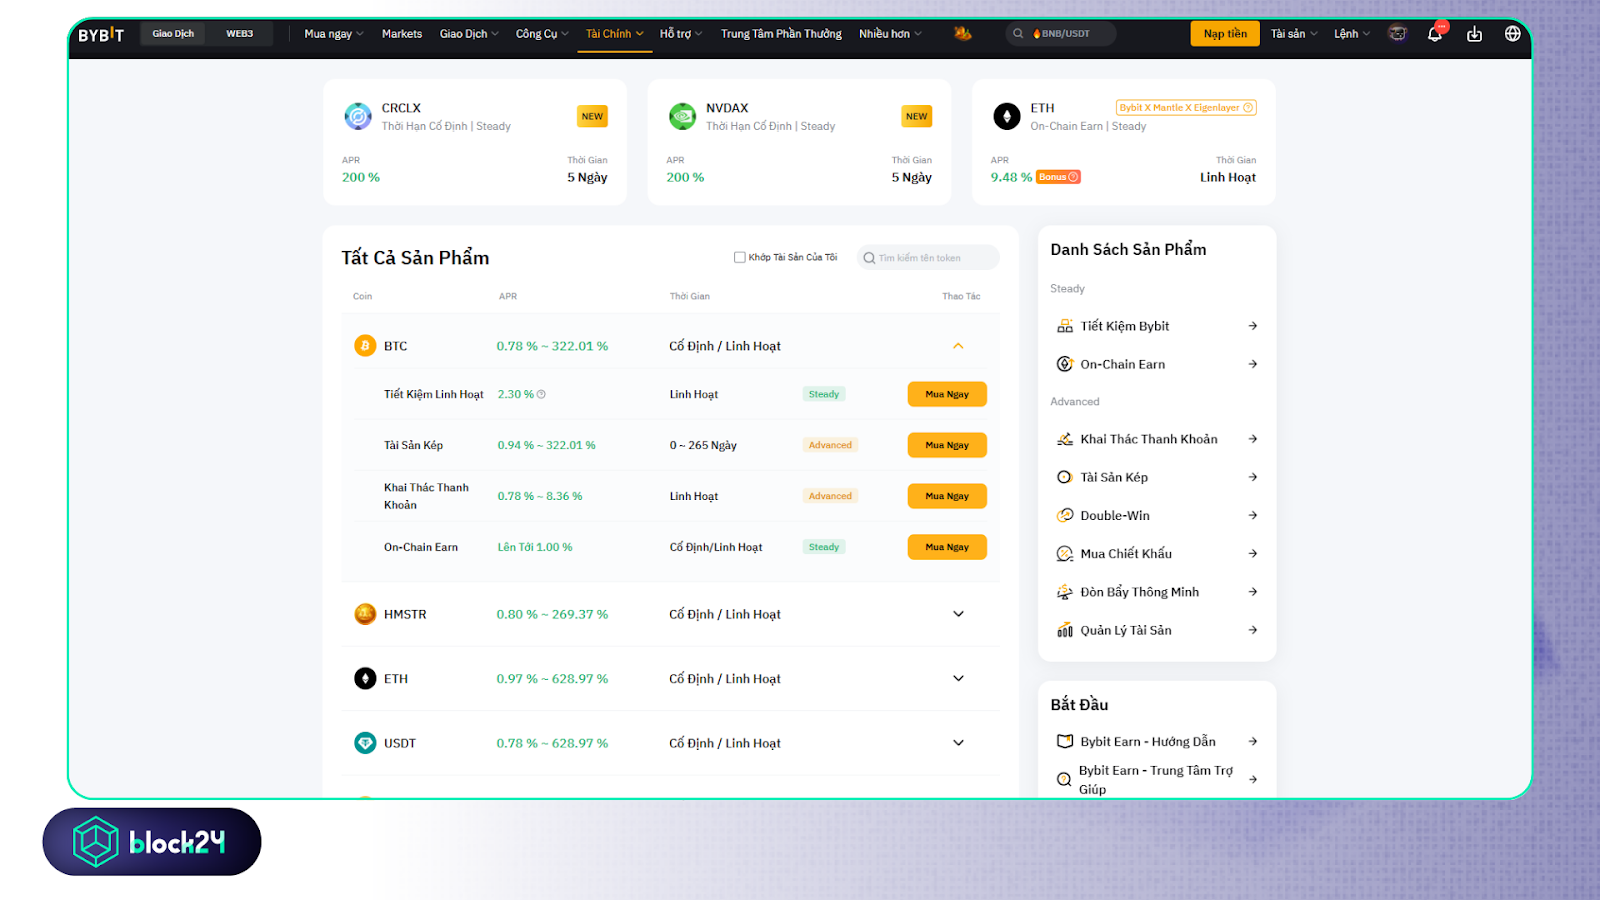Click the Quản Lý Tài Sản icon
The width and height of the screenshot is (1600, 900).
(x=1065, y=630)
